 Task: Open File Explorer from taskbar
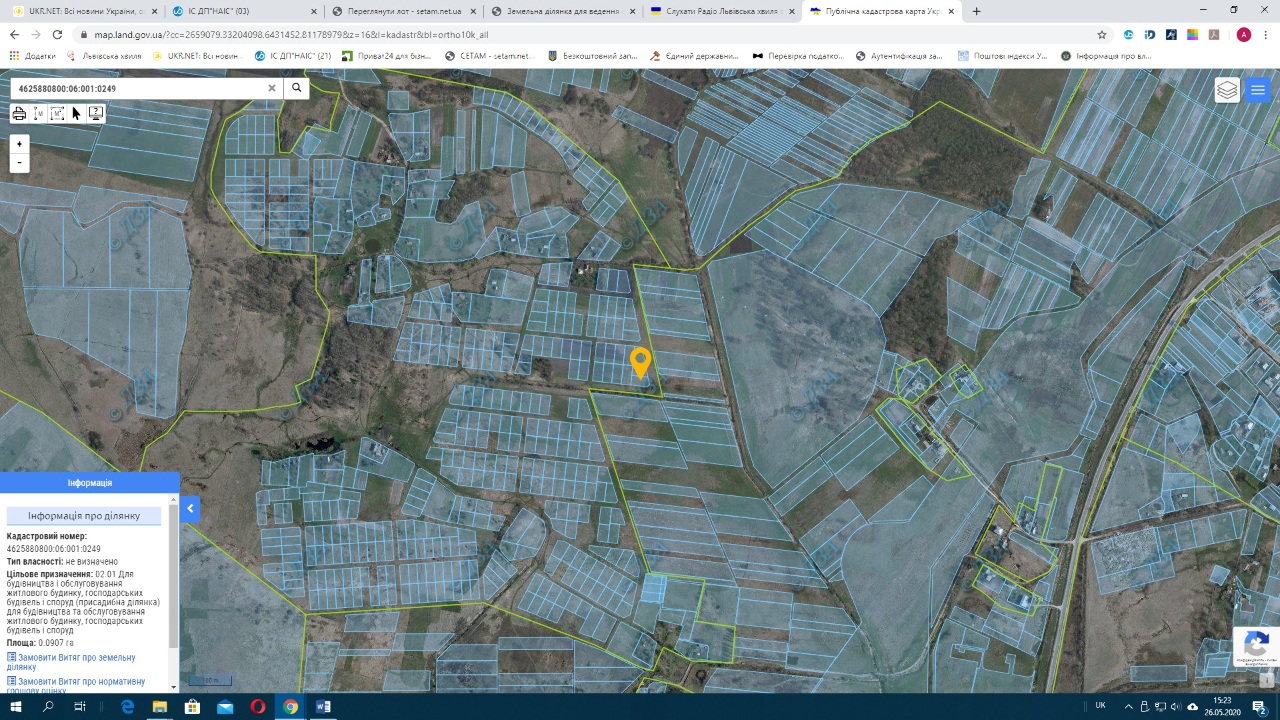(160, 706)
